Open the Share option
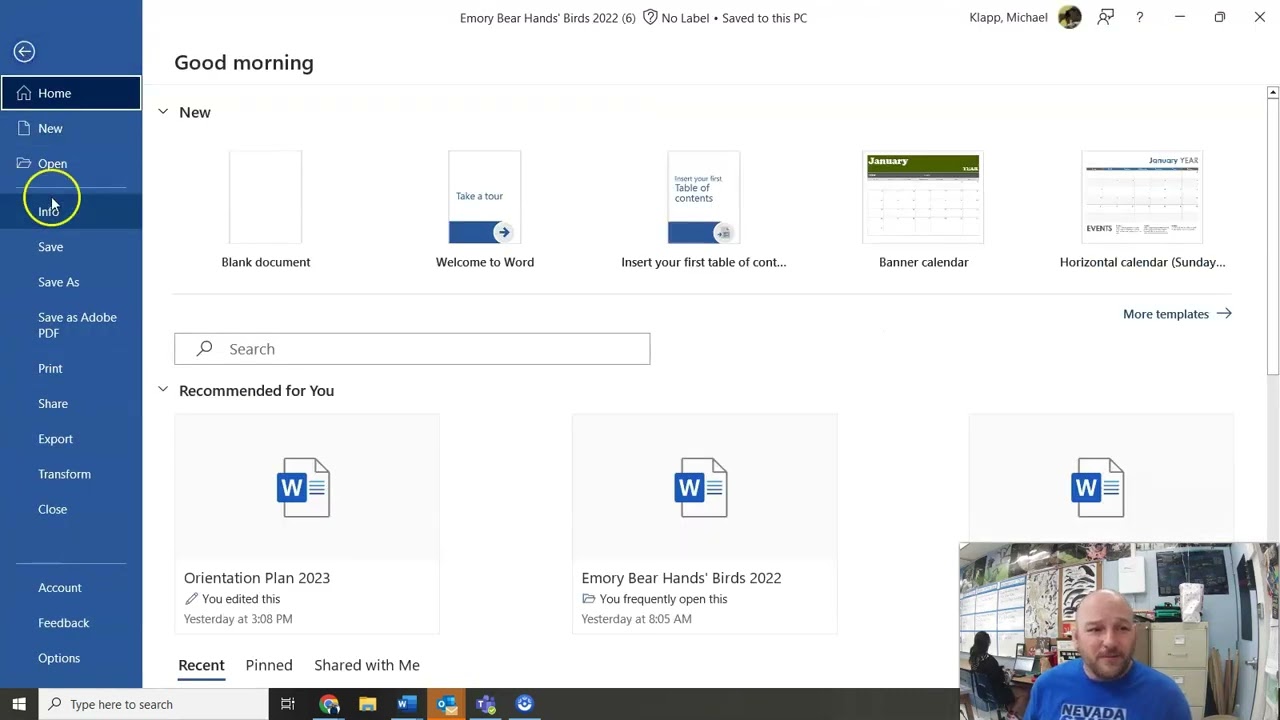 click(x=71, y=404)
